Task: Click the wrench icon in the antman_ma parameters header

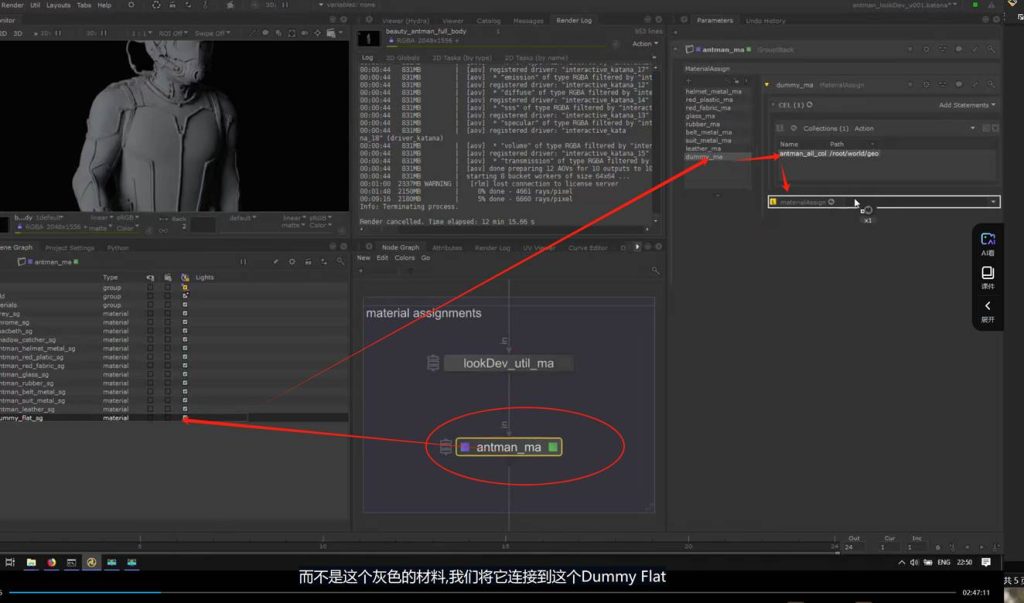Action: pos(971,49)
